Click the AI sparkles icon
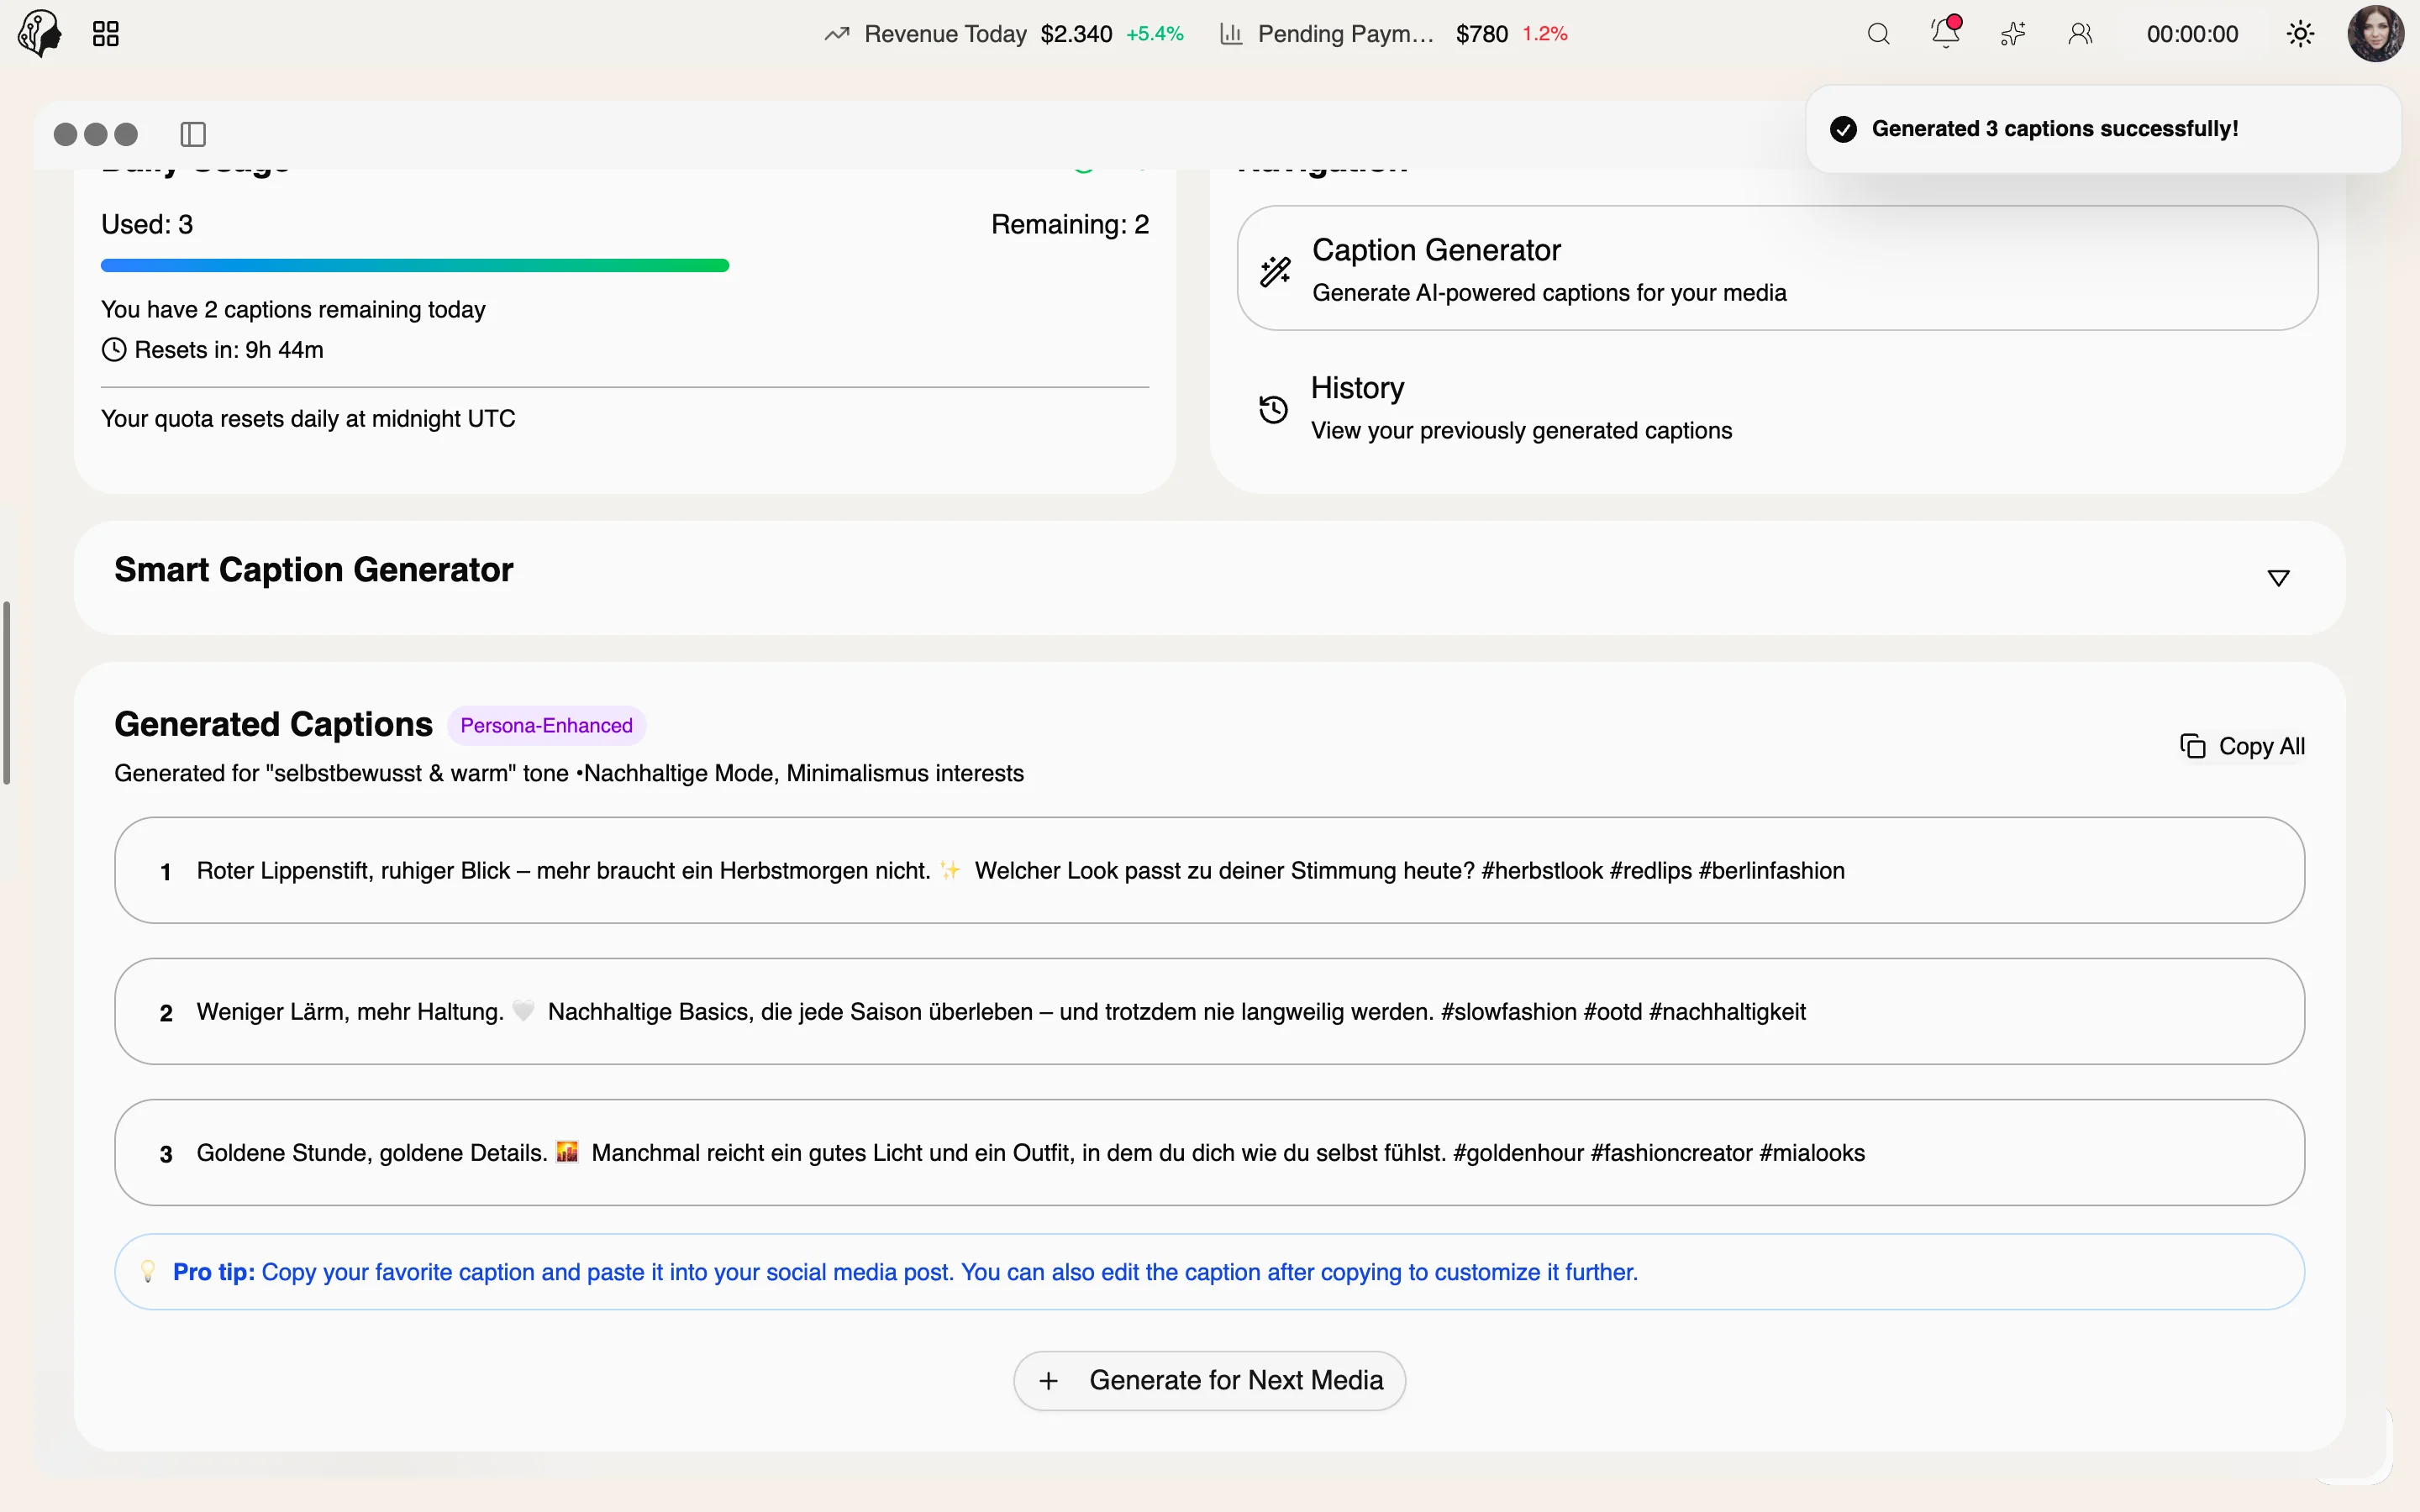Image resolution: width=2420 pixels, height=1512 pixels. tap(2013, 34)
